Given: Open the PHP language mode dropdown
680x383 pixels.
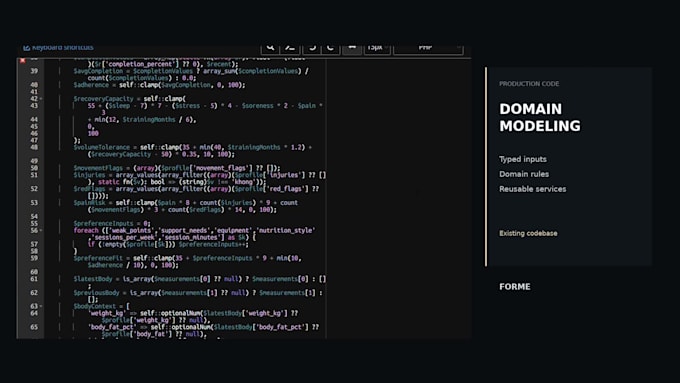Looking at the screenshot, I should point(428,47).
